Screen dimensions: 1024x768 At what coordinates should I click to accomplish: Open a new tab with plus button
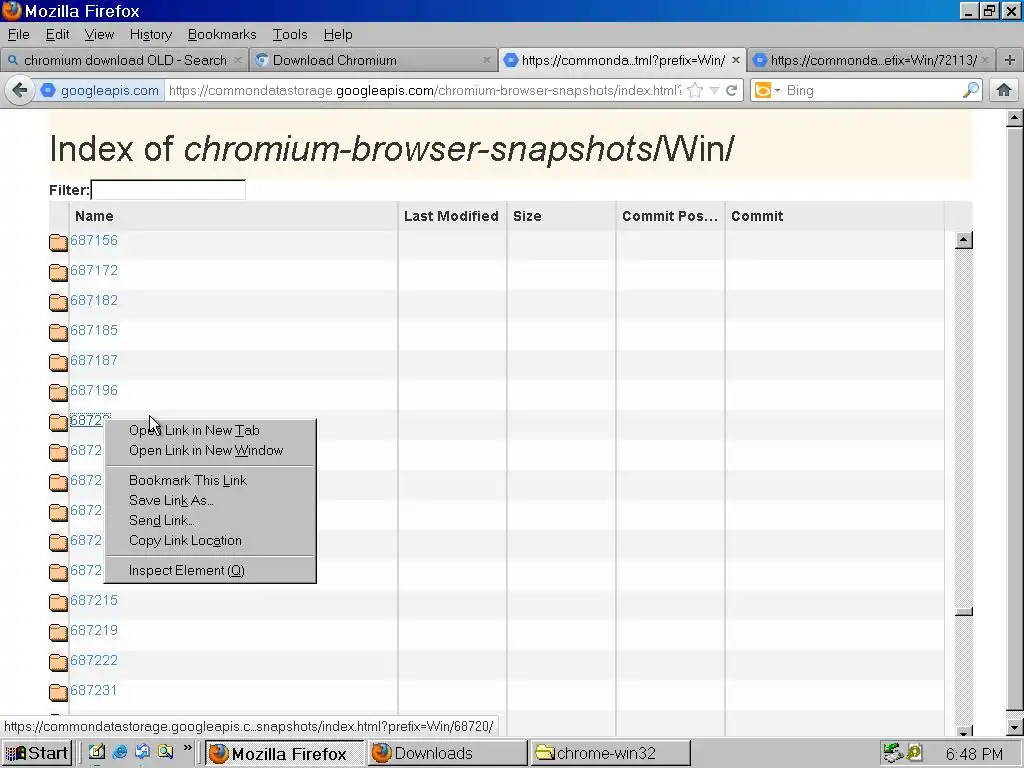(x=1010, y=60)
